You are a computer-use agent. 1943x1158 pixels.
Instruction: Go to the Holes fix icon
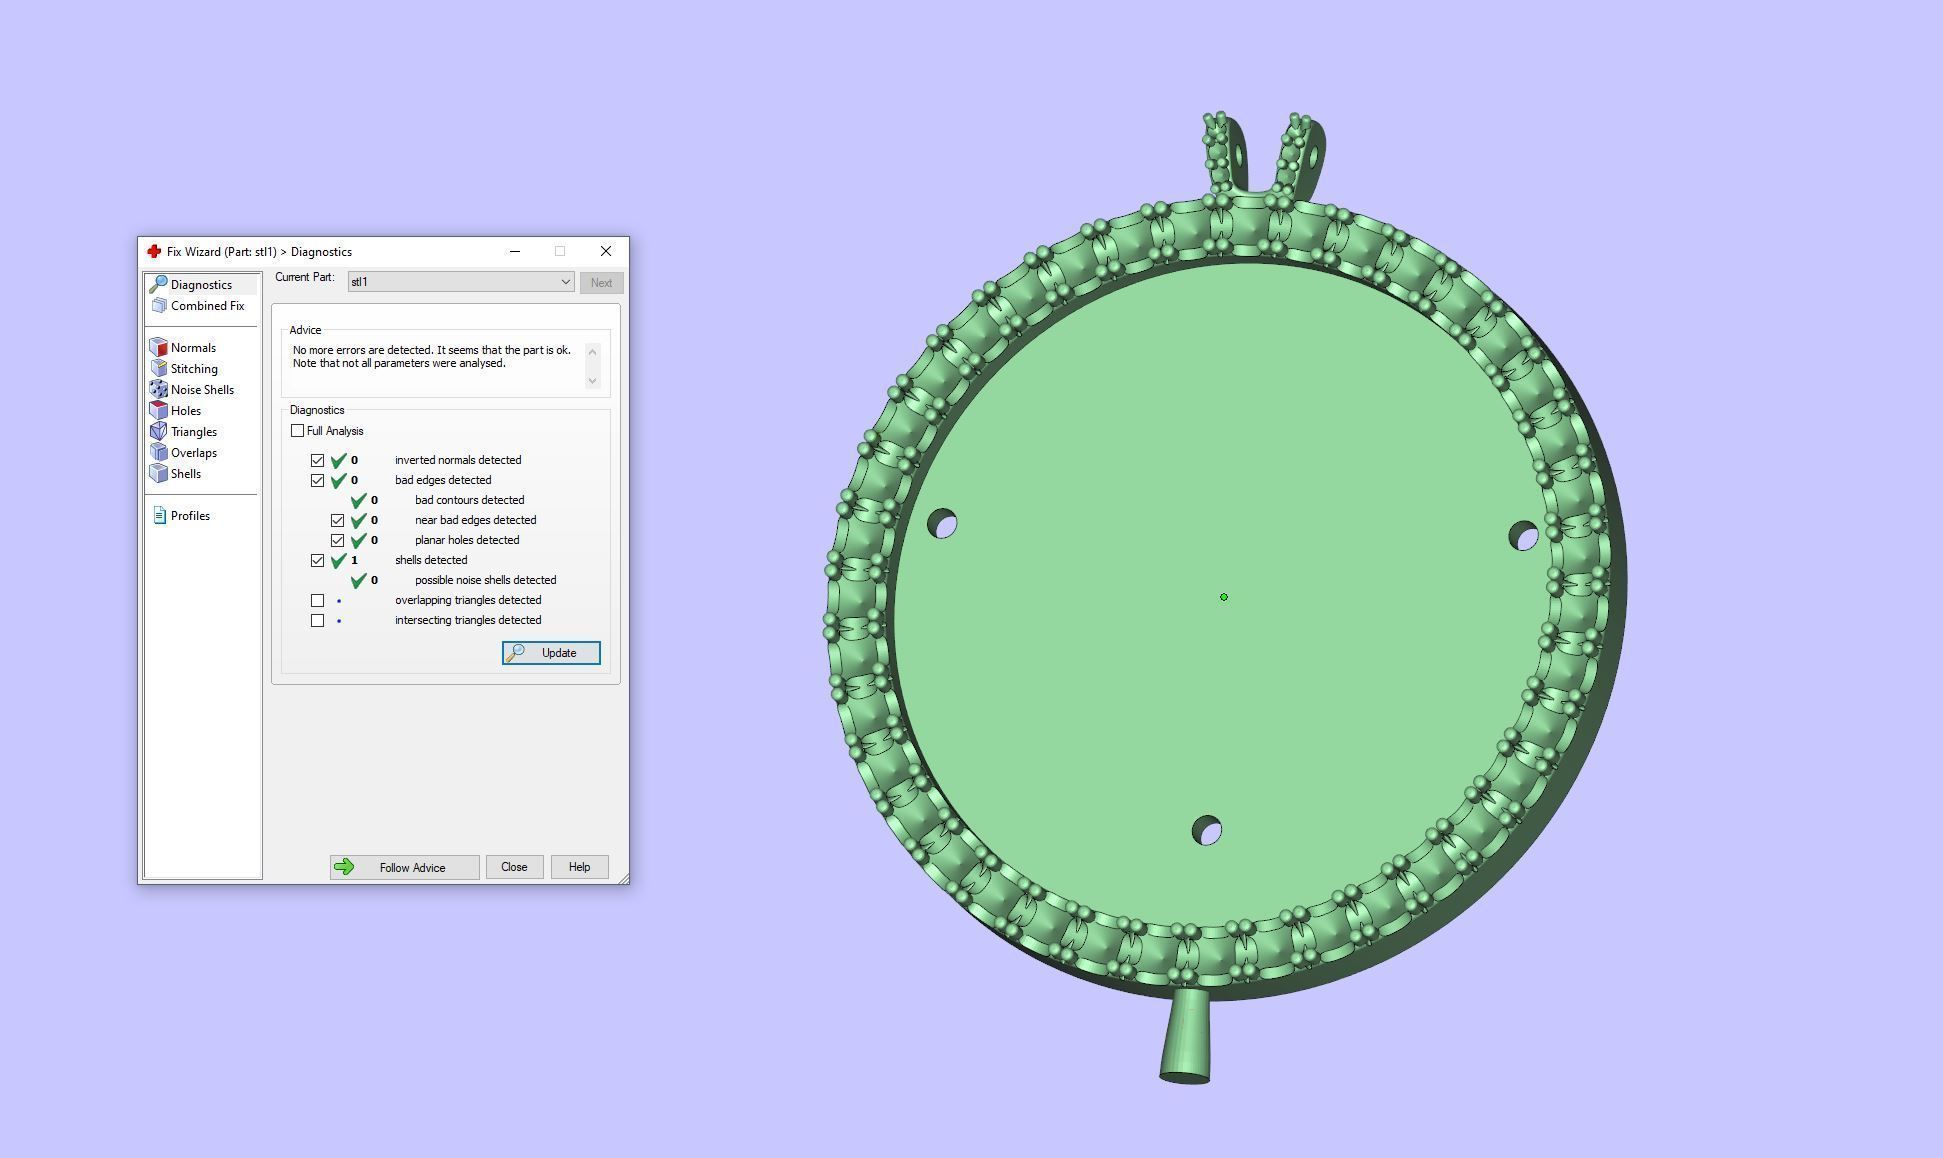[158, 410]
